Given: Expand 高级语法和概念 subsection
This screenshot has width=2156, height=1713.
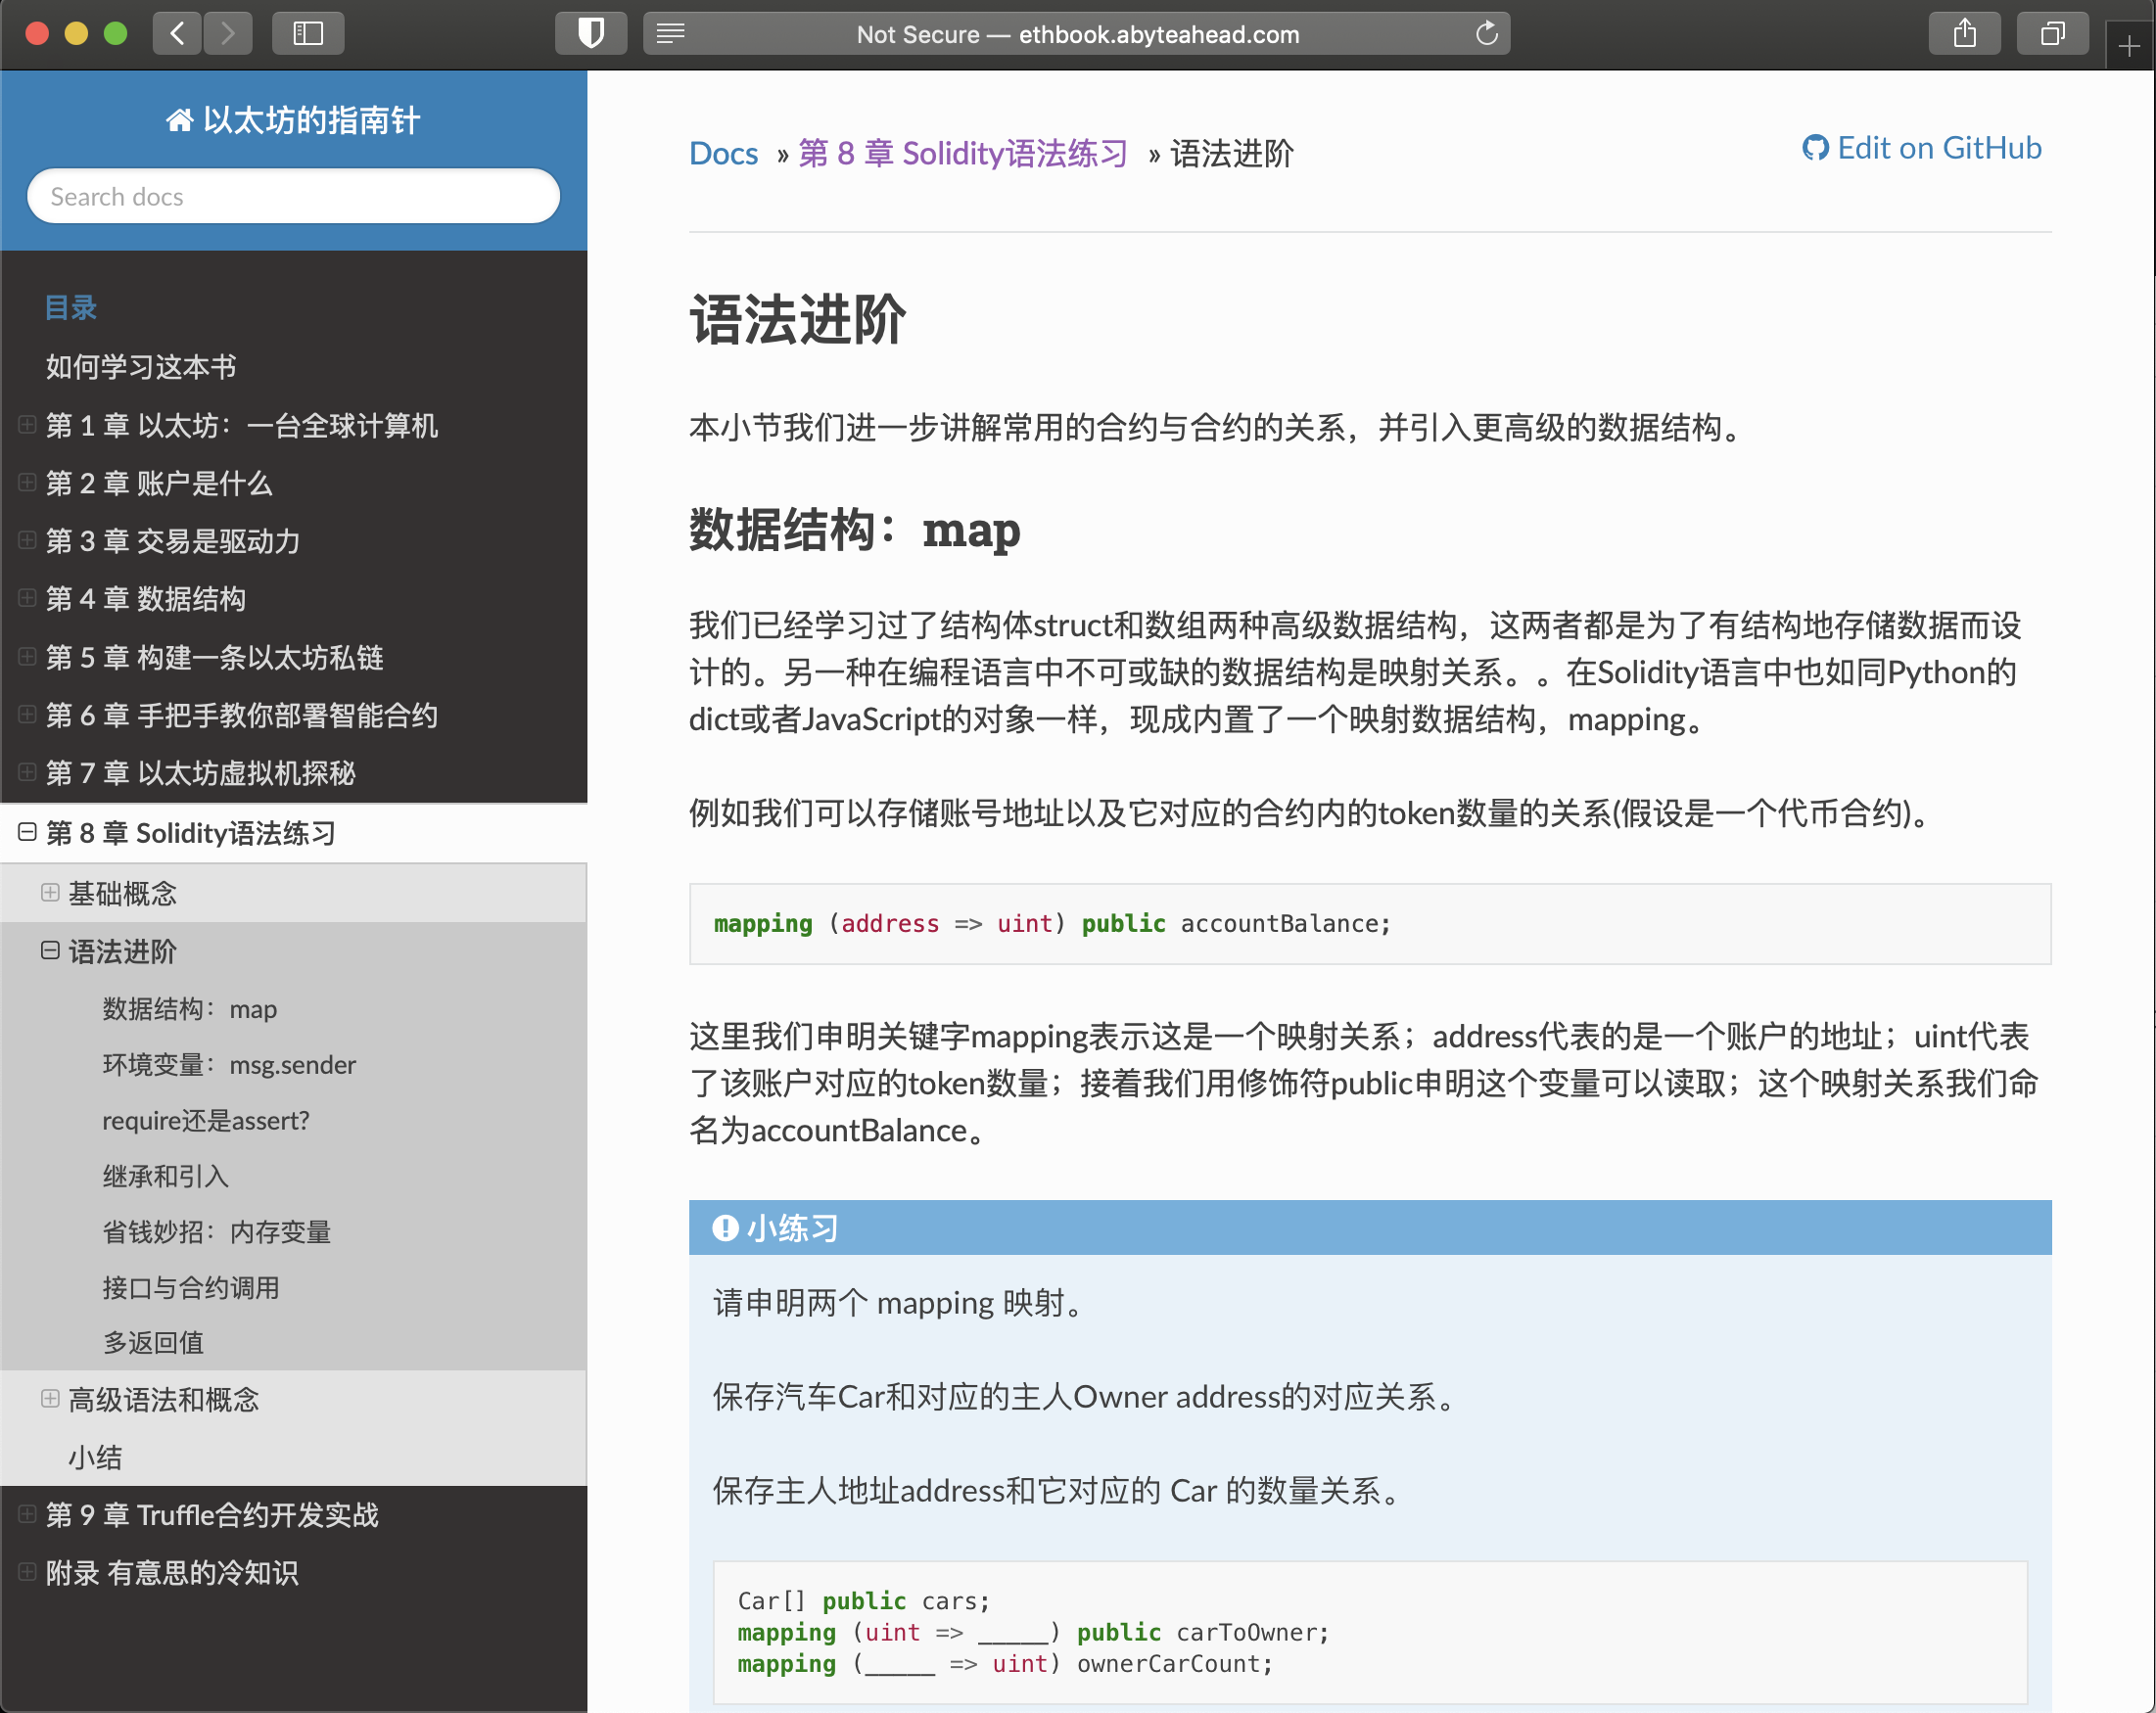Looking at the screenshot, I should pyautogui.click(x=50, y=1398).
